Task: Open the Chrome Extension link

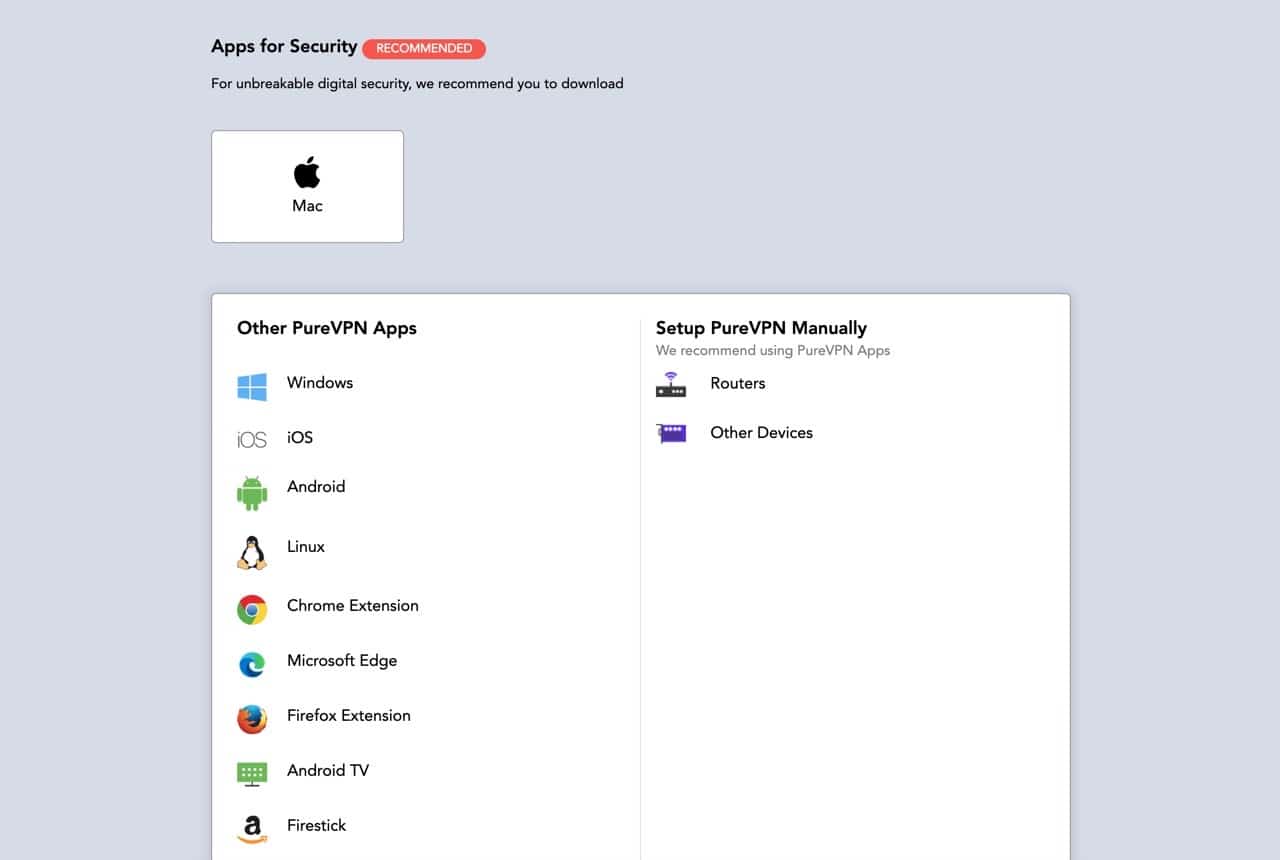Action: point(353,606)
